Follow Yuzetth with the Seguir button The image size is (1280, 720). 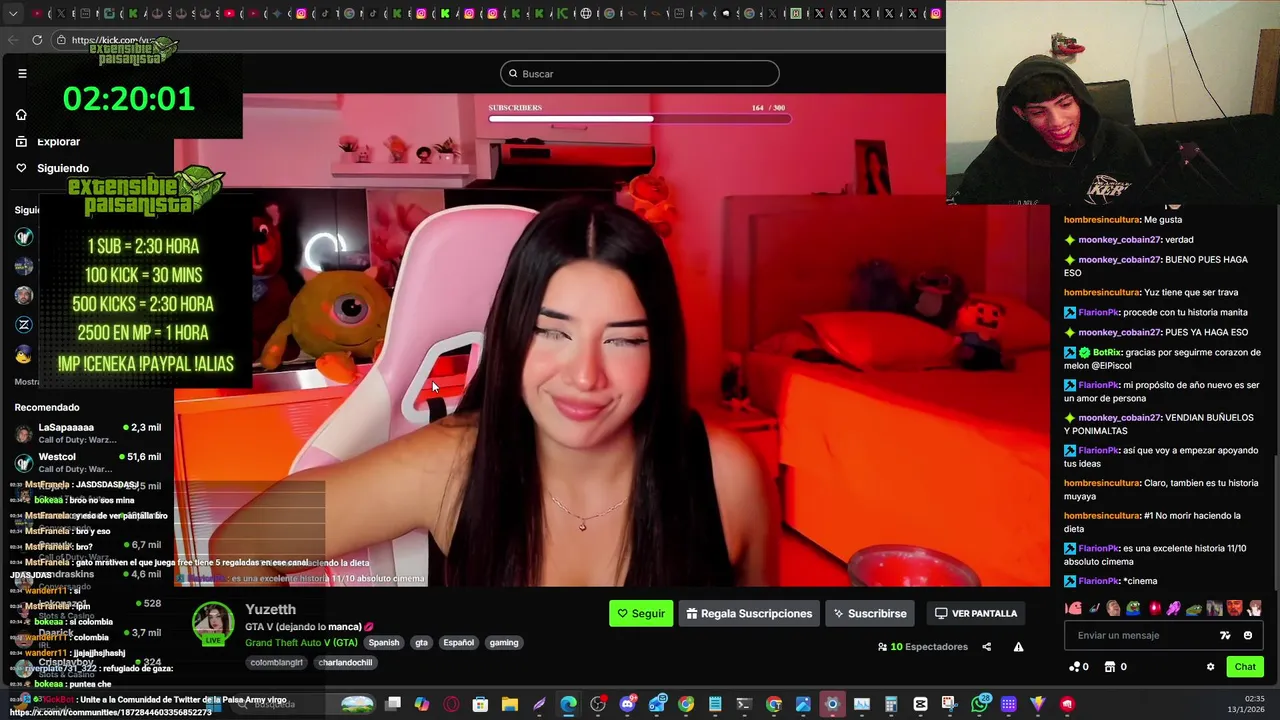point(641,613)
